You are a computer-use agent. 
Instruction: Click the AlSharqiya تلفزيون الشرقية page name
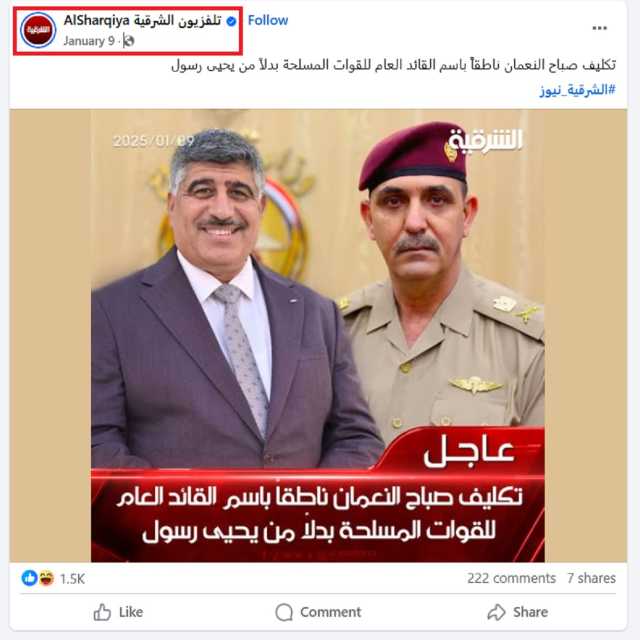(142, 20)
